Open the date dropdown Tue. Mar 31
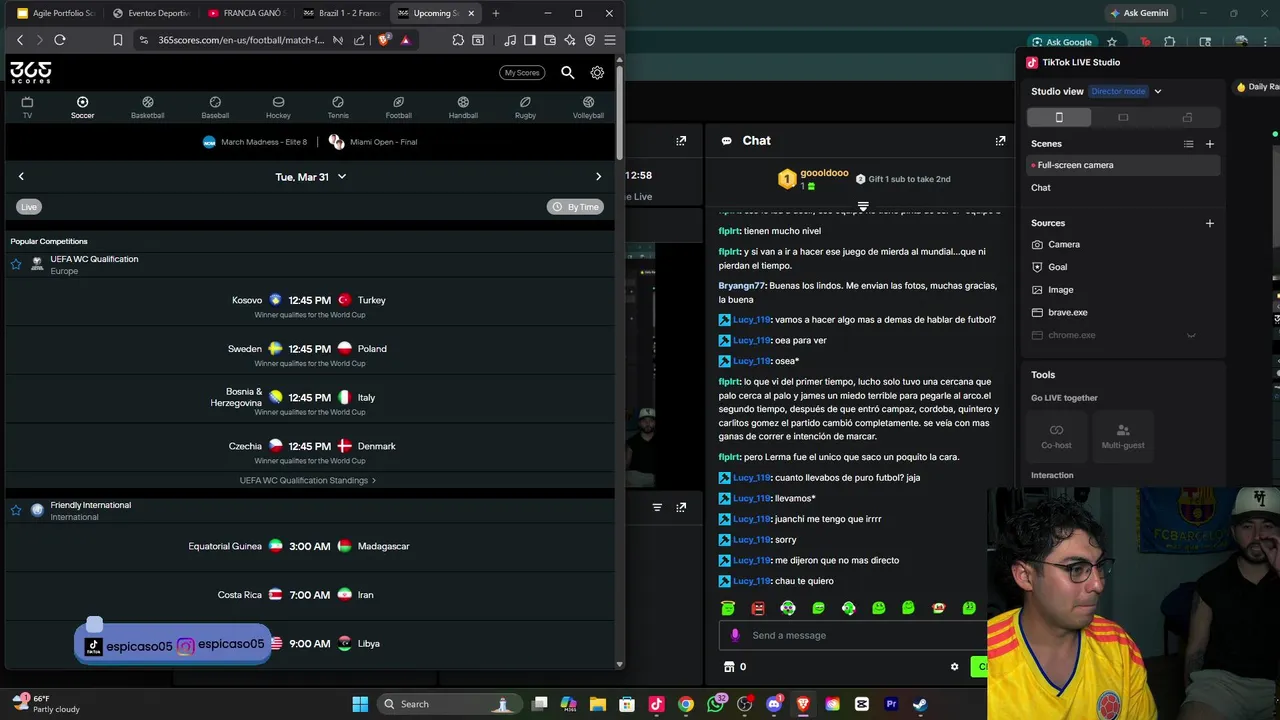 [310, 177]
